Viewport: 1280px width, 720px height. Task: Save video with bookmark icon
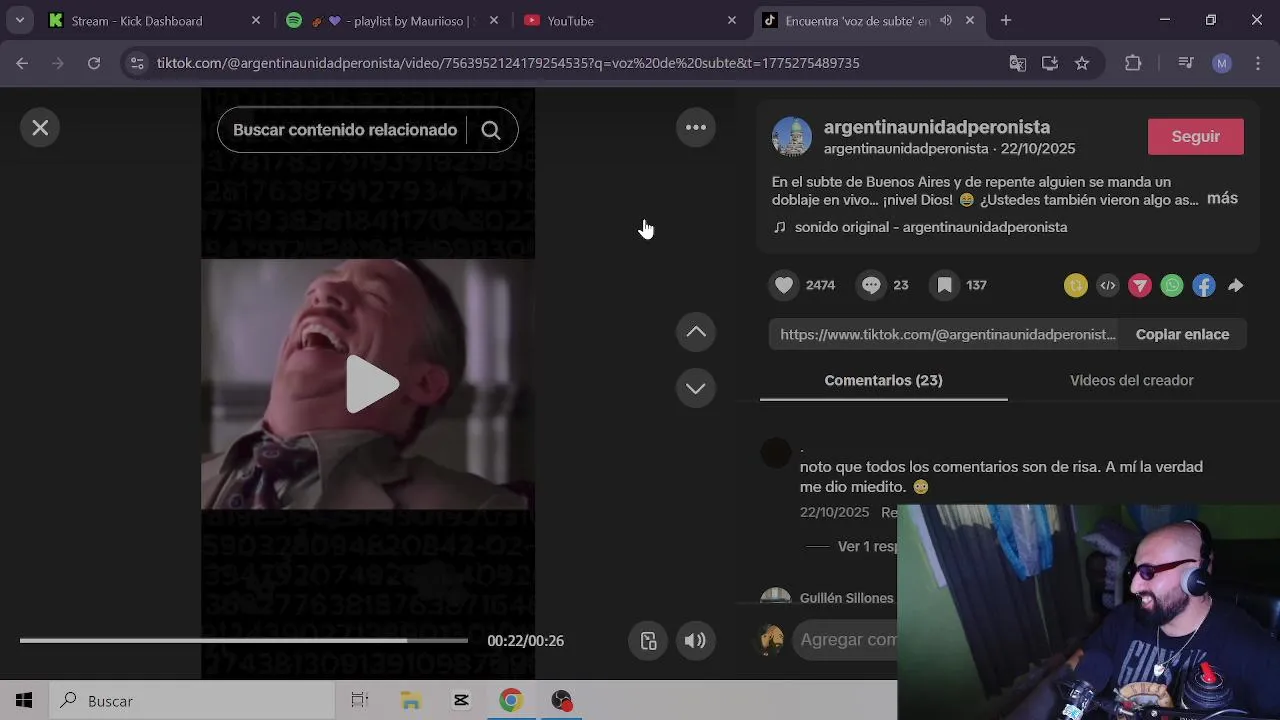coord(944,285)
